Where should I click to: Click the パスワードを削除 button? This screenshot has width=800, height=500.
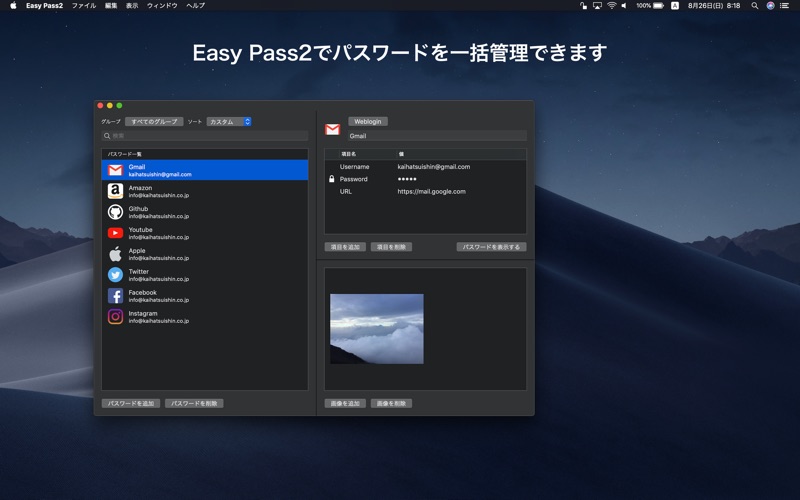point(194,404)
